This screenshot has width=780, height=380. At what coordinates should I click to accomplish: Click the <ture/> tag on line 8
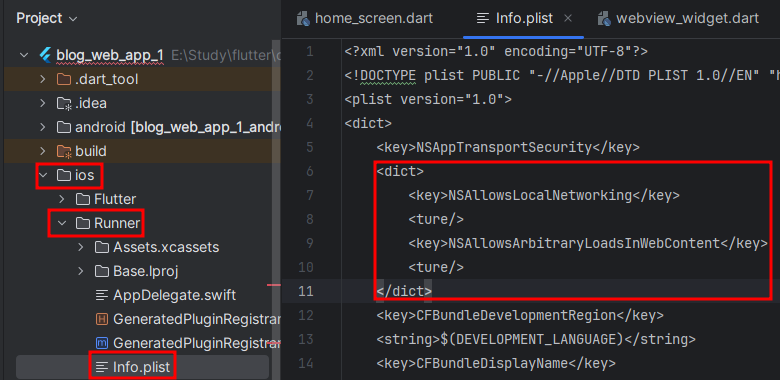(436, 219)
